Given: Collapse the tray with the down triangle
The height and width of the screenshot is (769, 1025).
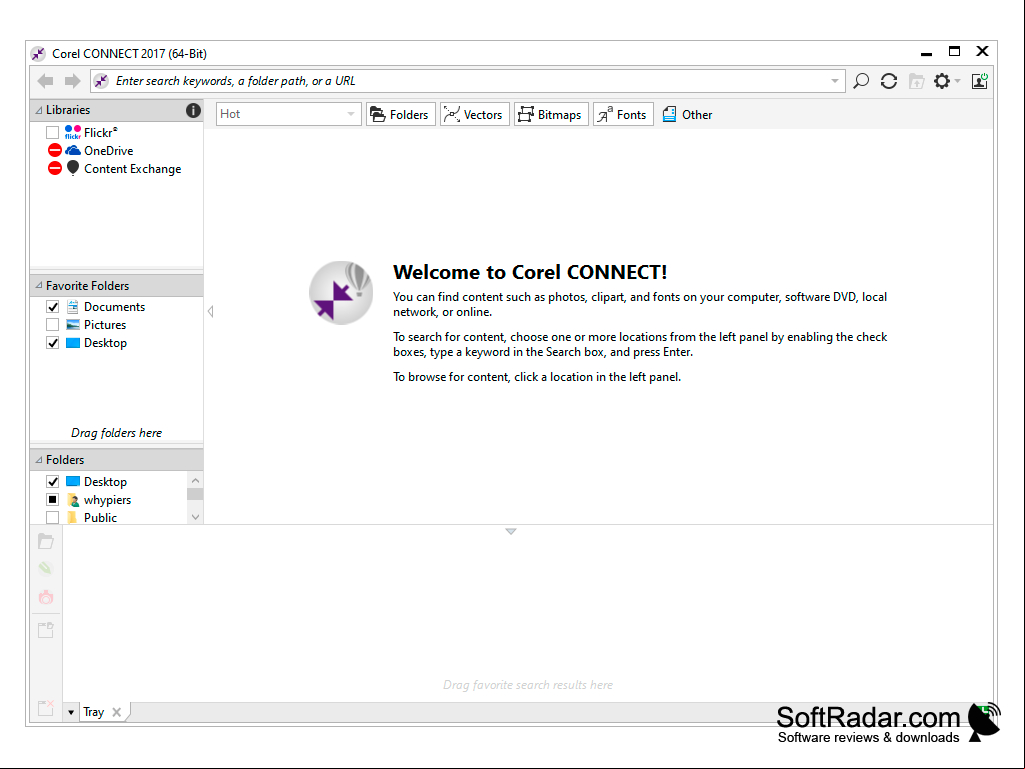Looking at the screenshot, I should [x=511, y=532].
